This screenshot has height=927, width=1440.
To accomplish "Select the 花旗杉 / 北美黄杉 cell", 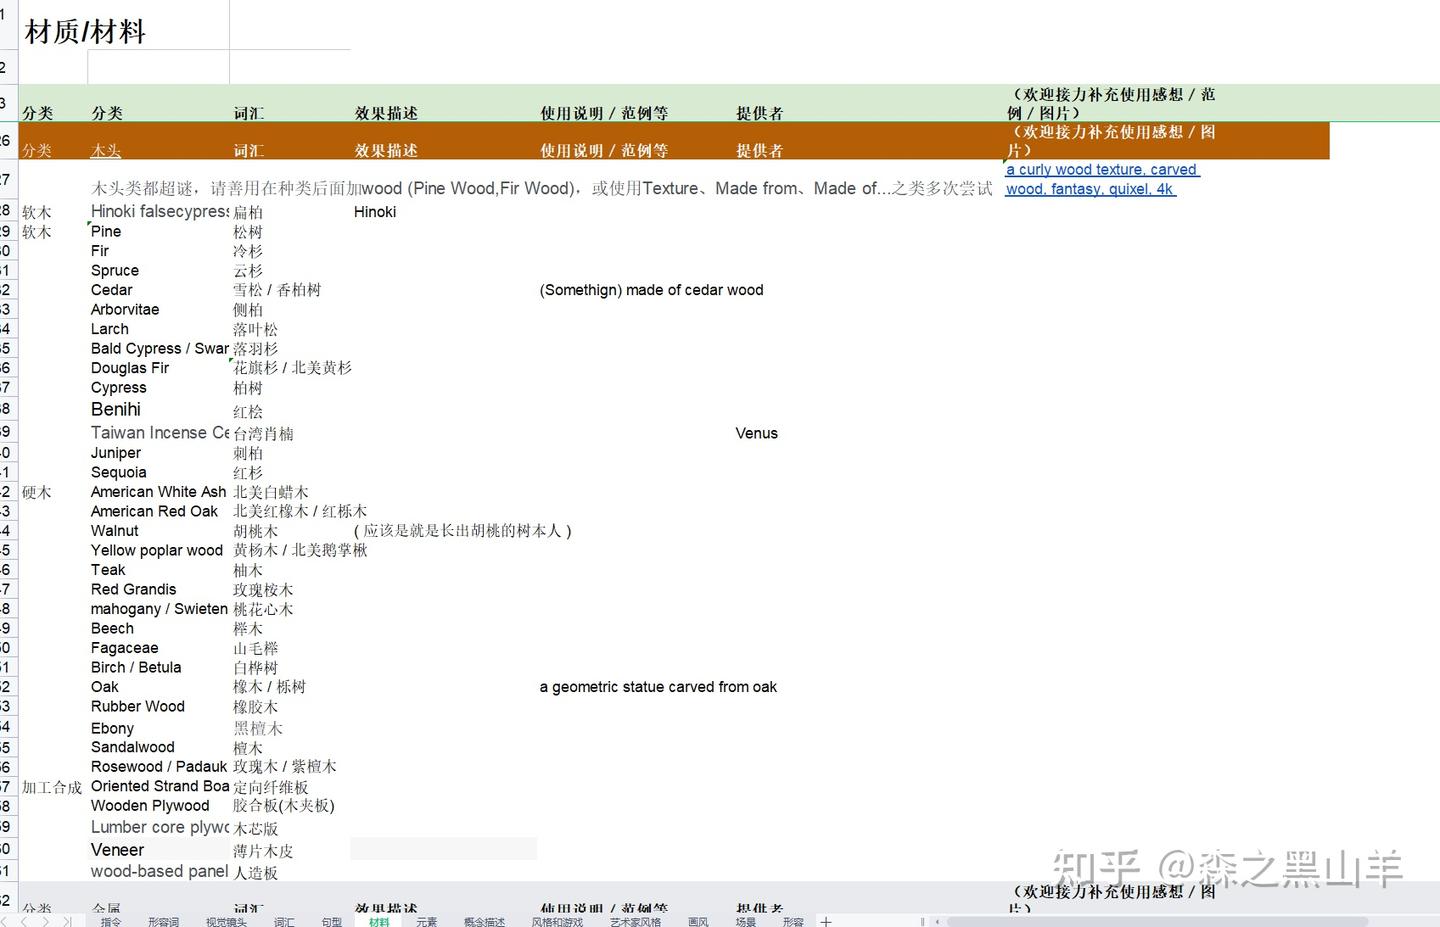I will [x=292, y=368].
